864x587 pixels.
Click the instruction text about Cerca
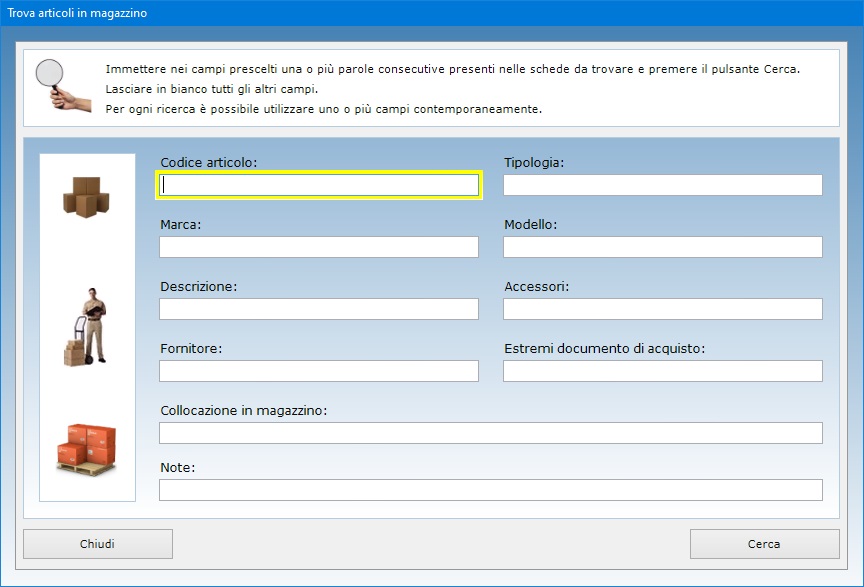pyautogui.click(x=452, y=69)
